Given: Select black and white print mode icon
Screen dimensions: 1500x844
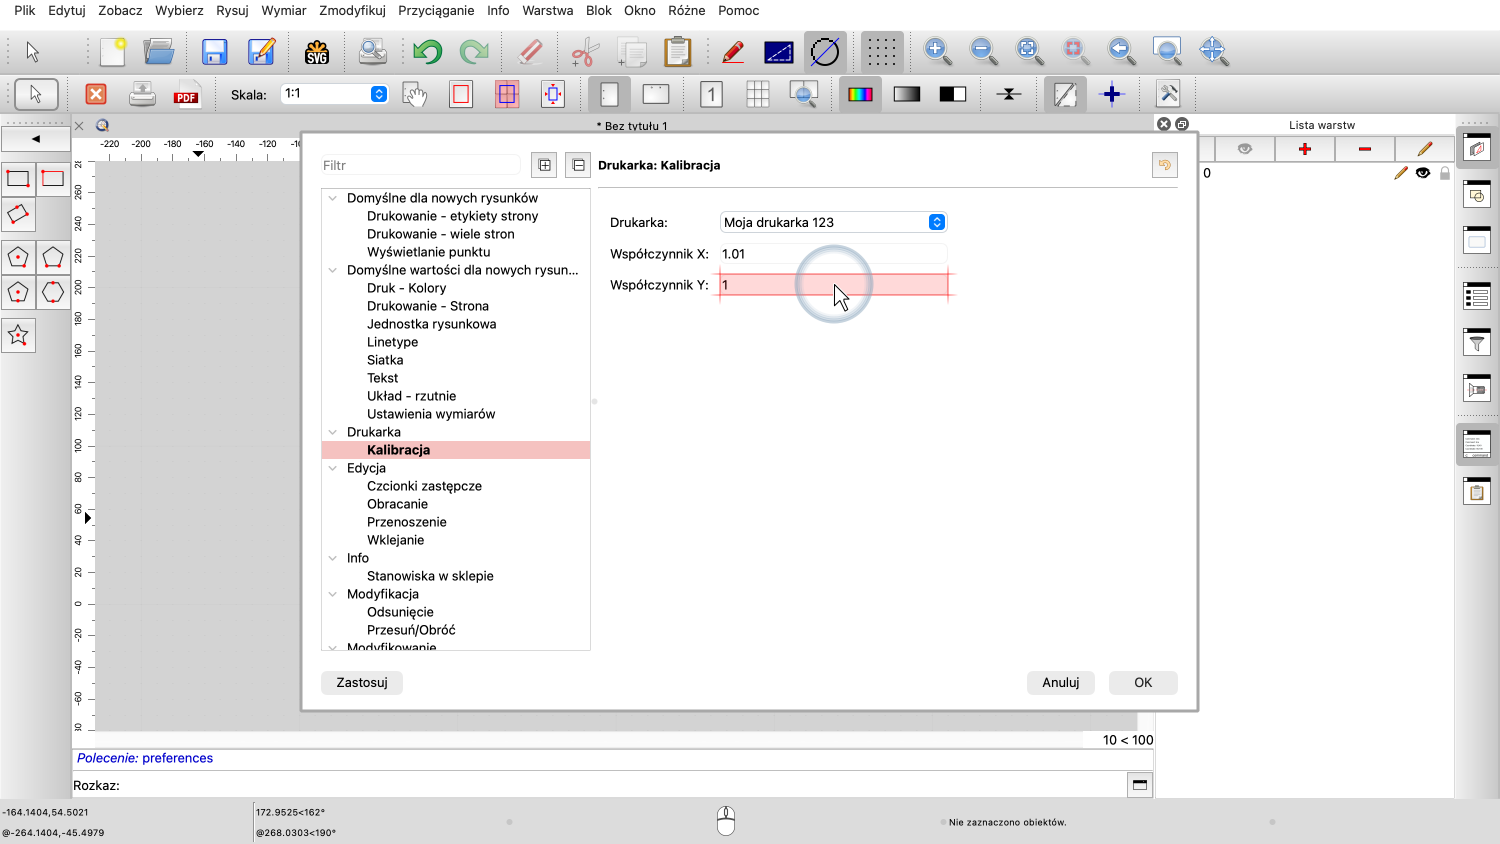Looking at the screenshot, I should [x=953, y=94].
